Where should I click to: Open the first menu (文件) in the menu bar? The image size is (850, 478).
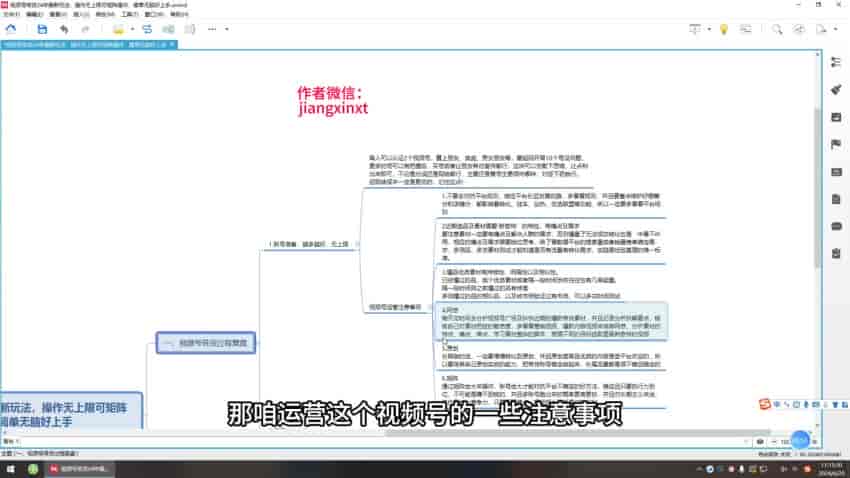click(x=11, y=14)
